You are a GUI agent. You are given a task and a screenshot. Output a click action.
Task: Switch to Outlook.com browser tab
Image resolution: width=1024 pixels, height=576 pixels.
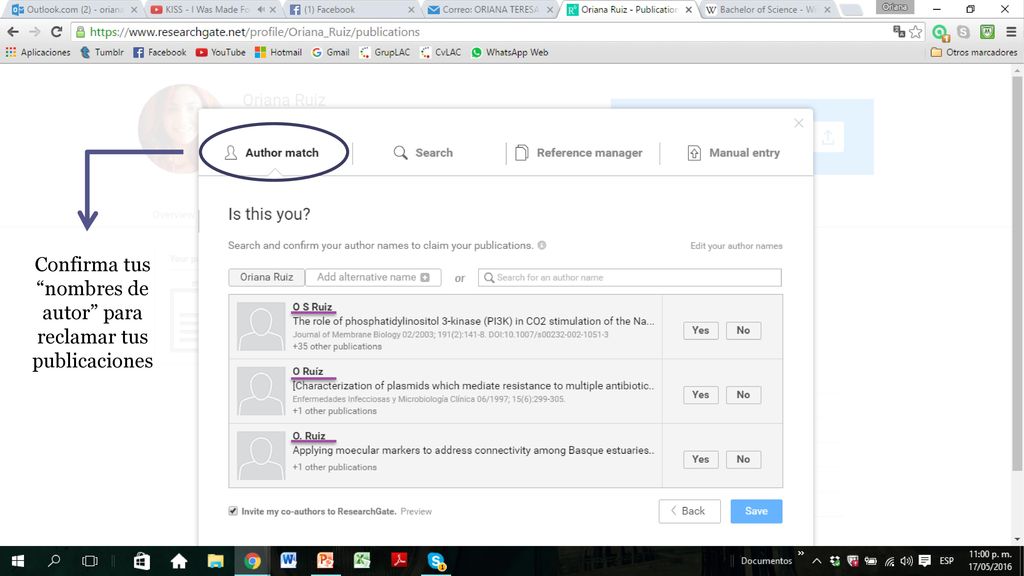74,10
